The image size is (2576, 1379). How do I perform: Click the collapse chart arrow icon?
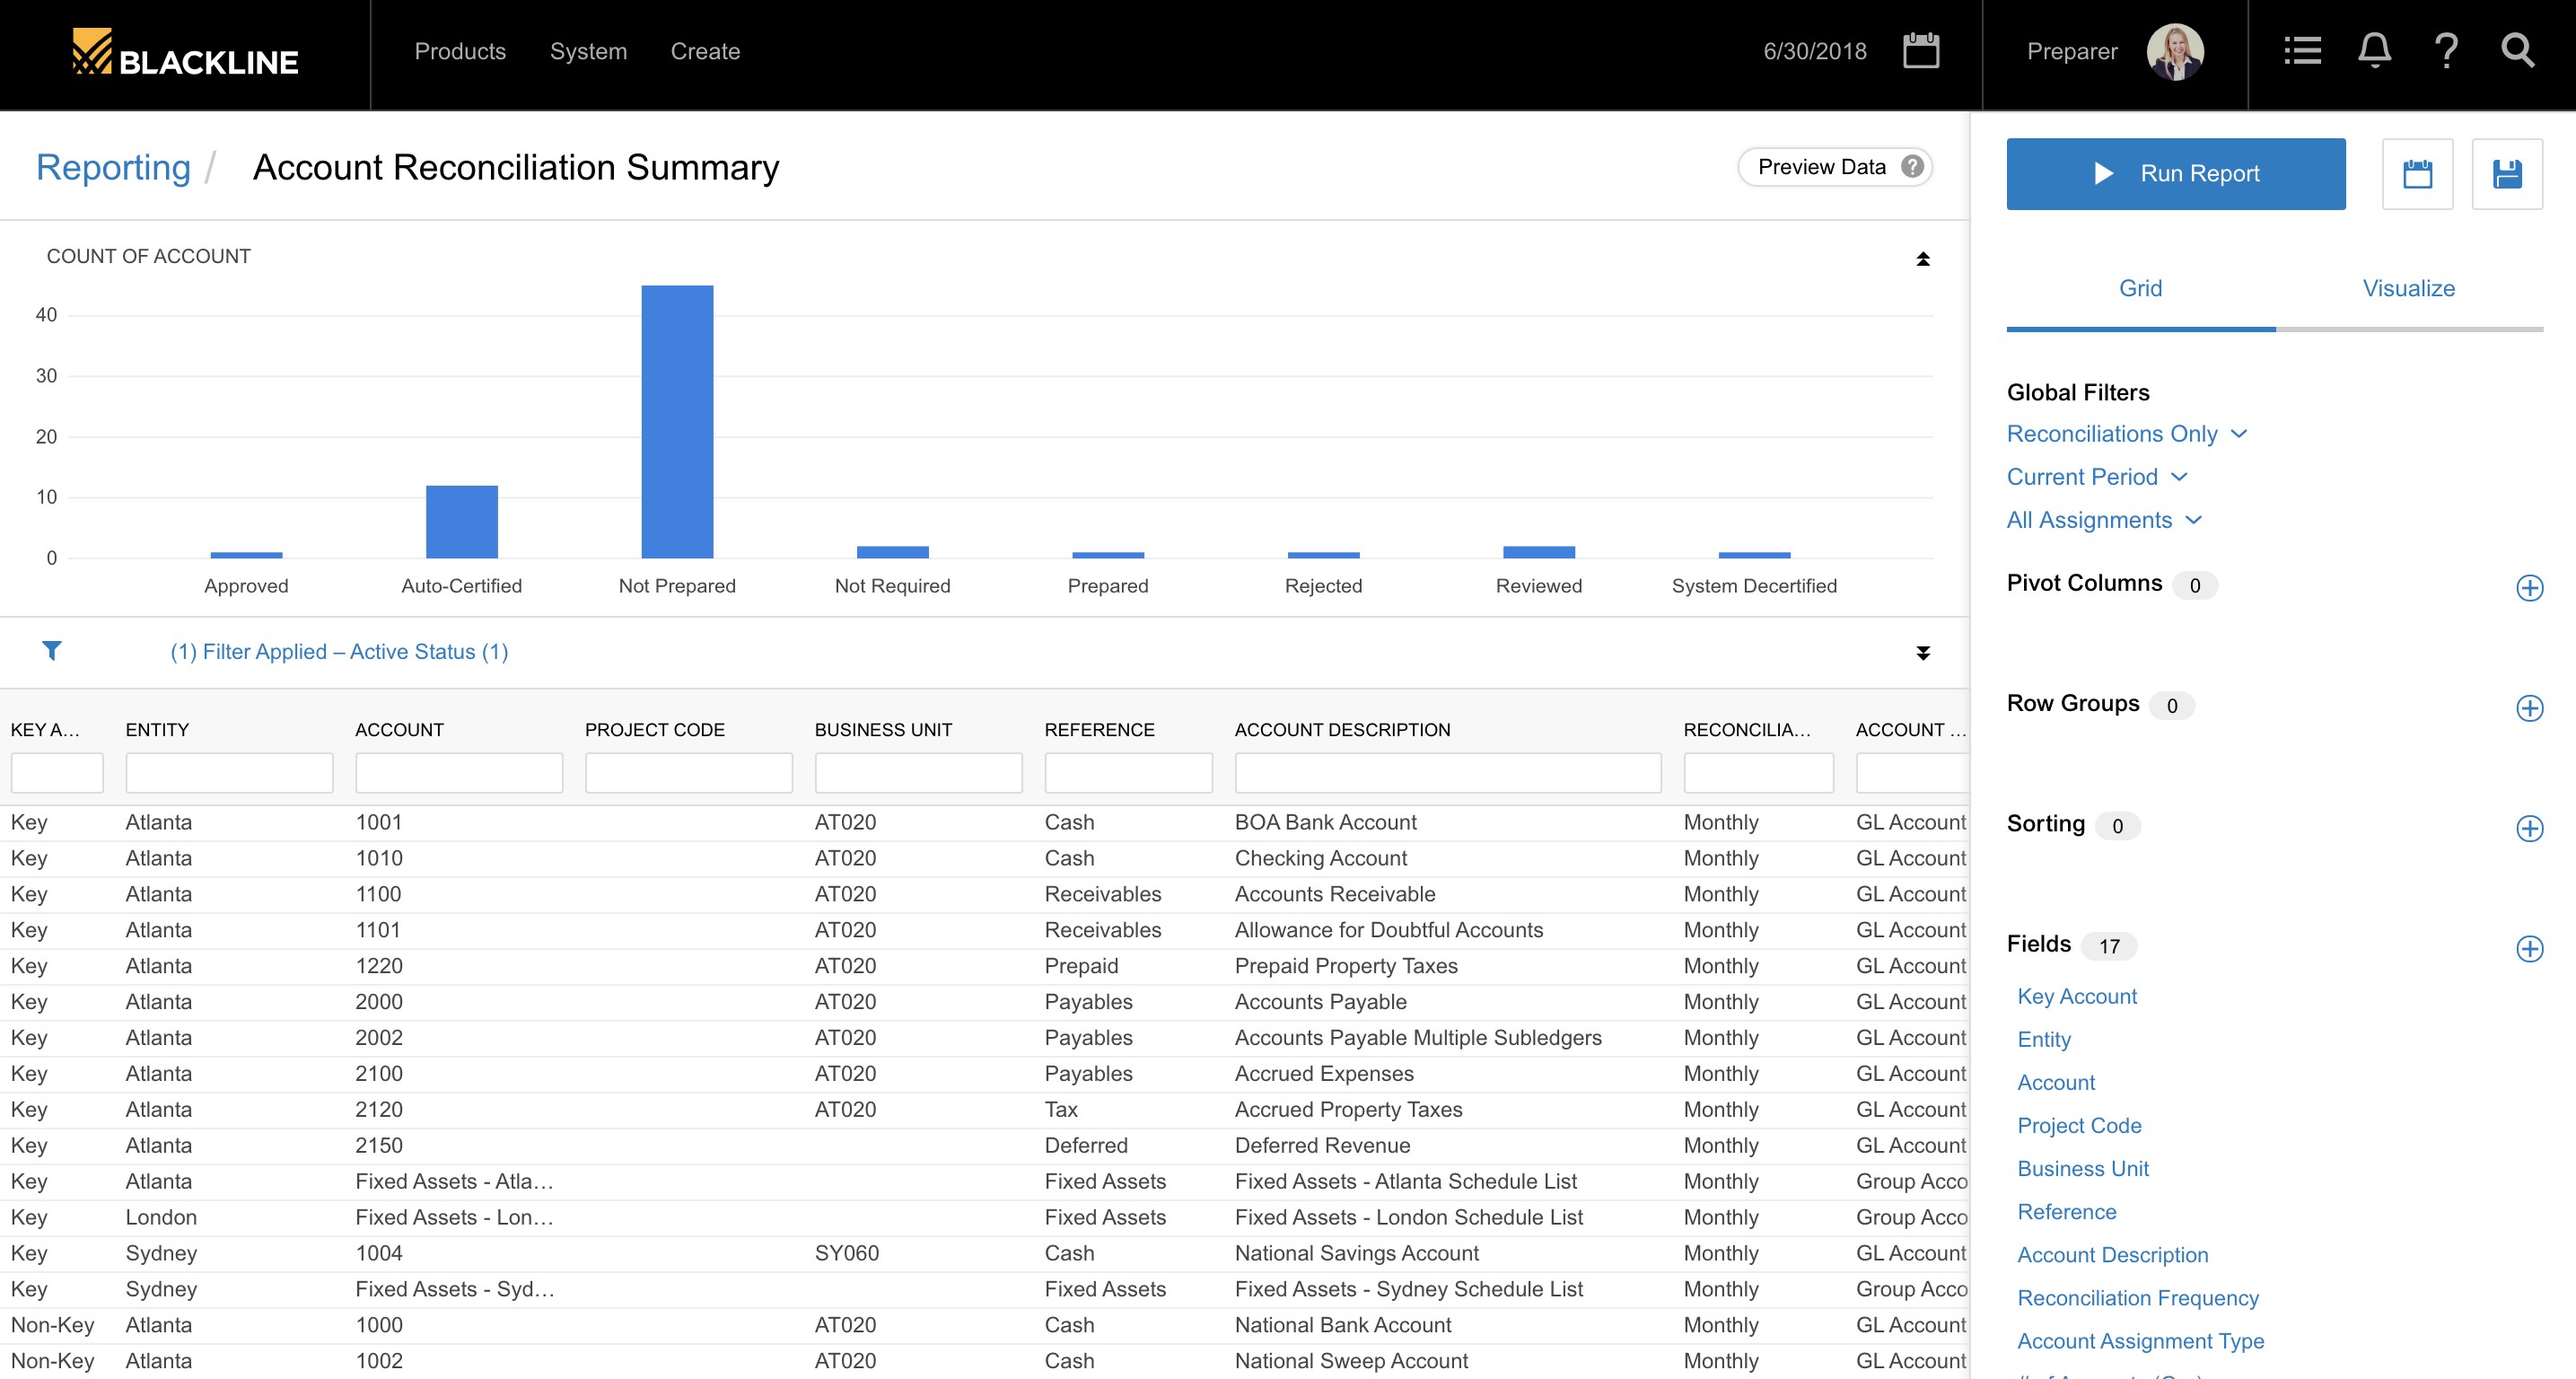(1922, 259)
